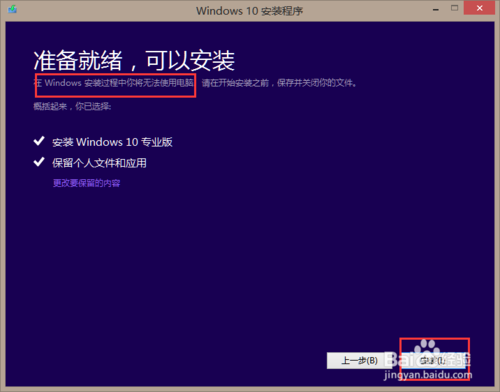
Task: Maximize the Windows 10 安装程序 window
Action: click(454, 8)
